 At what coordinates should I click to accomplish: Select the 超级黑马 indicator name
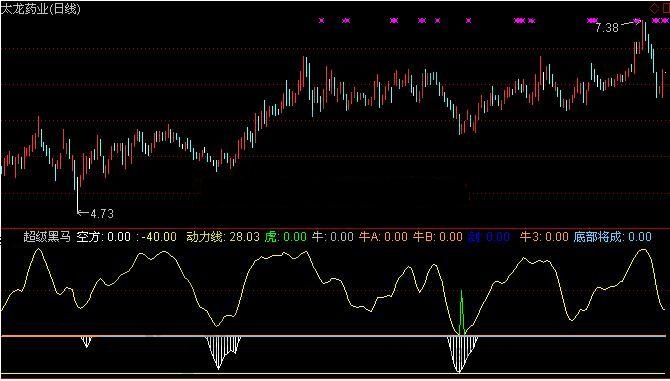pos(47,237)
